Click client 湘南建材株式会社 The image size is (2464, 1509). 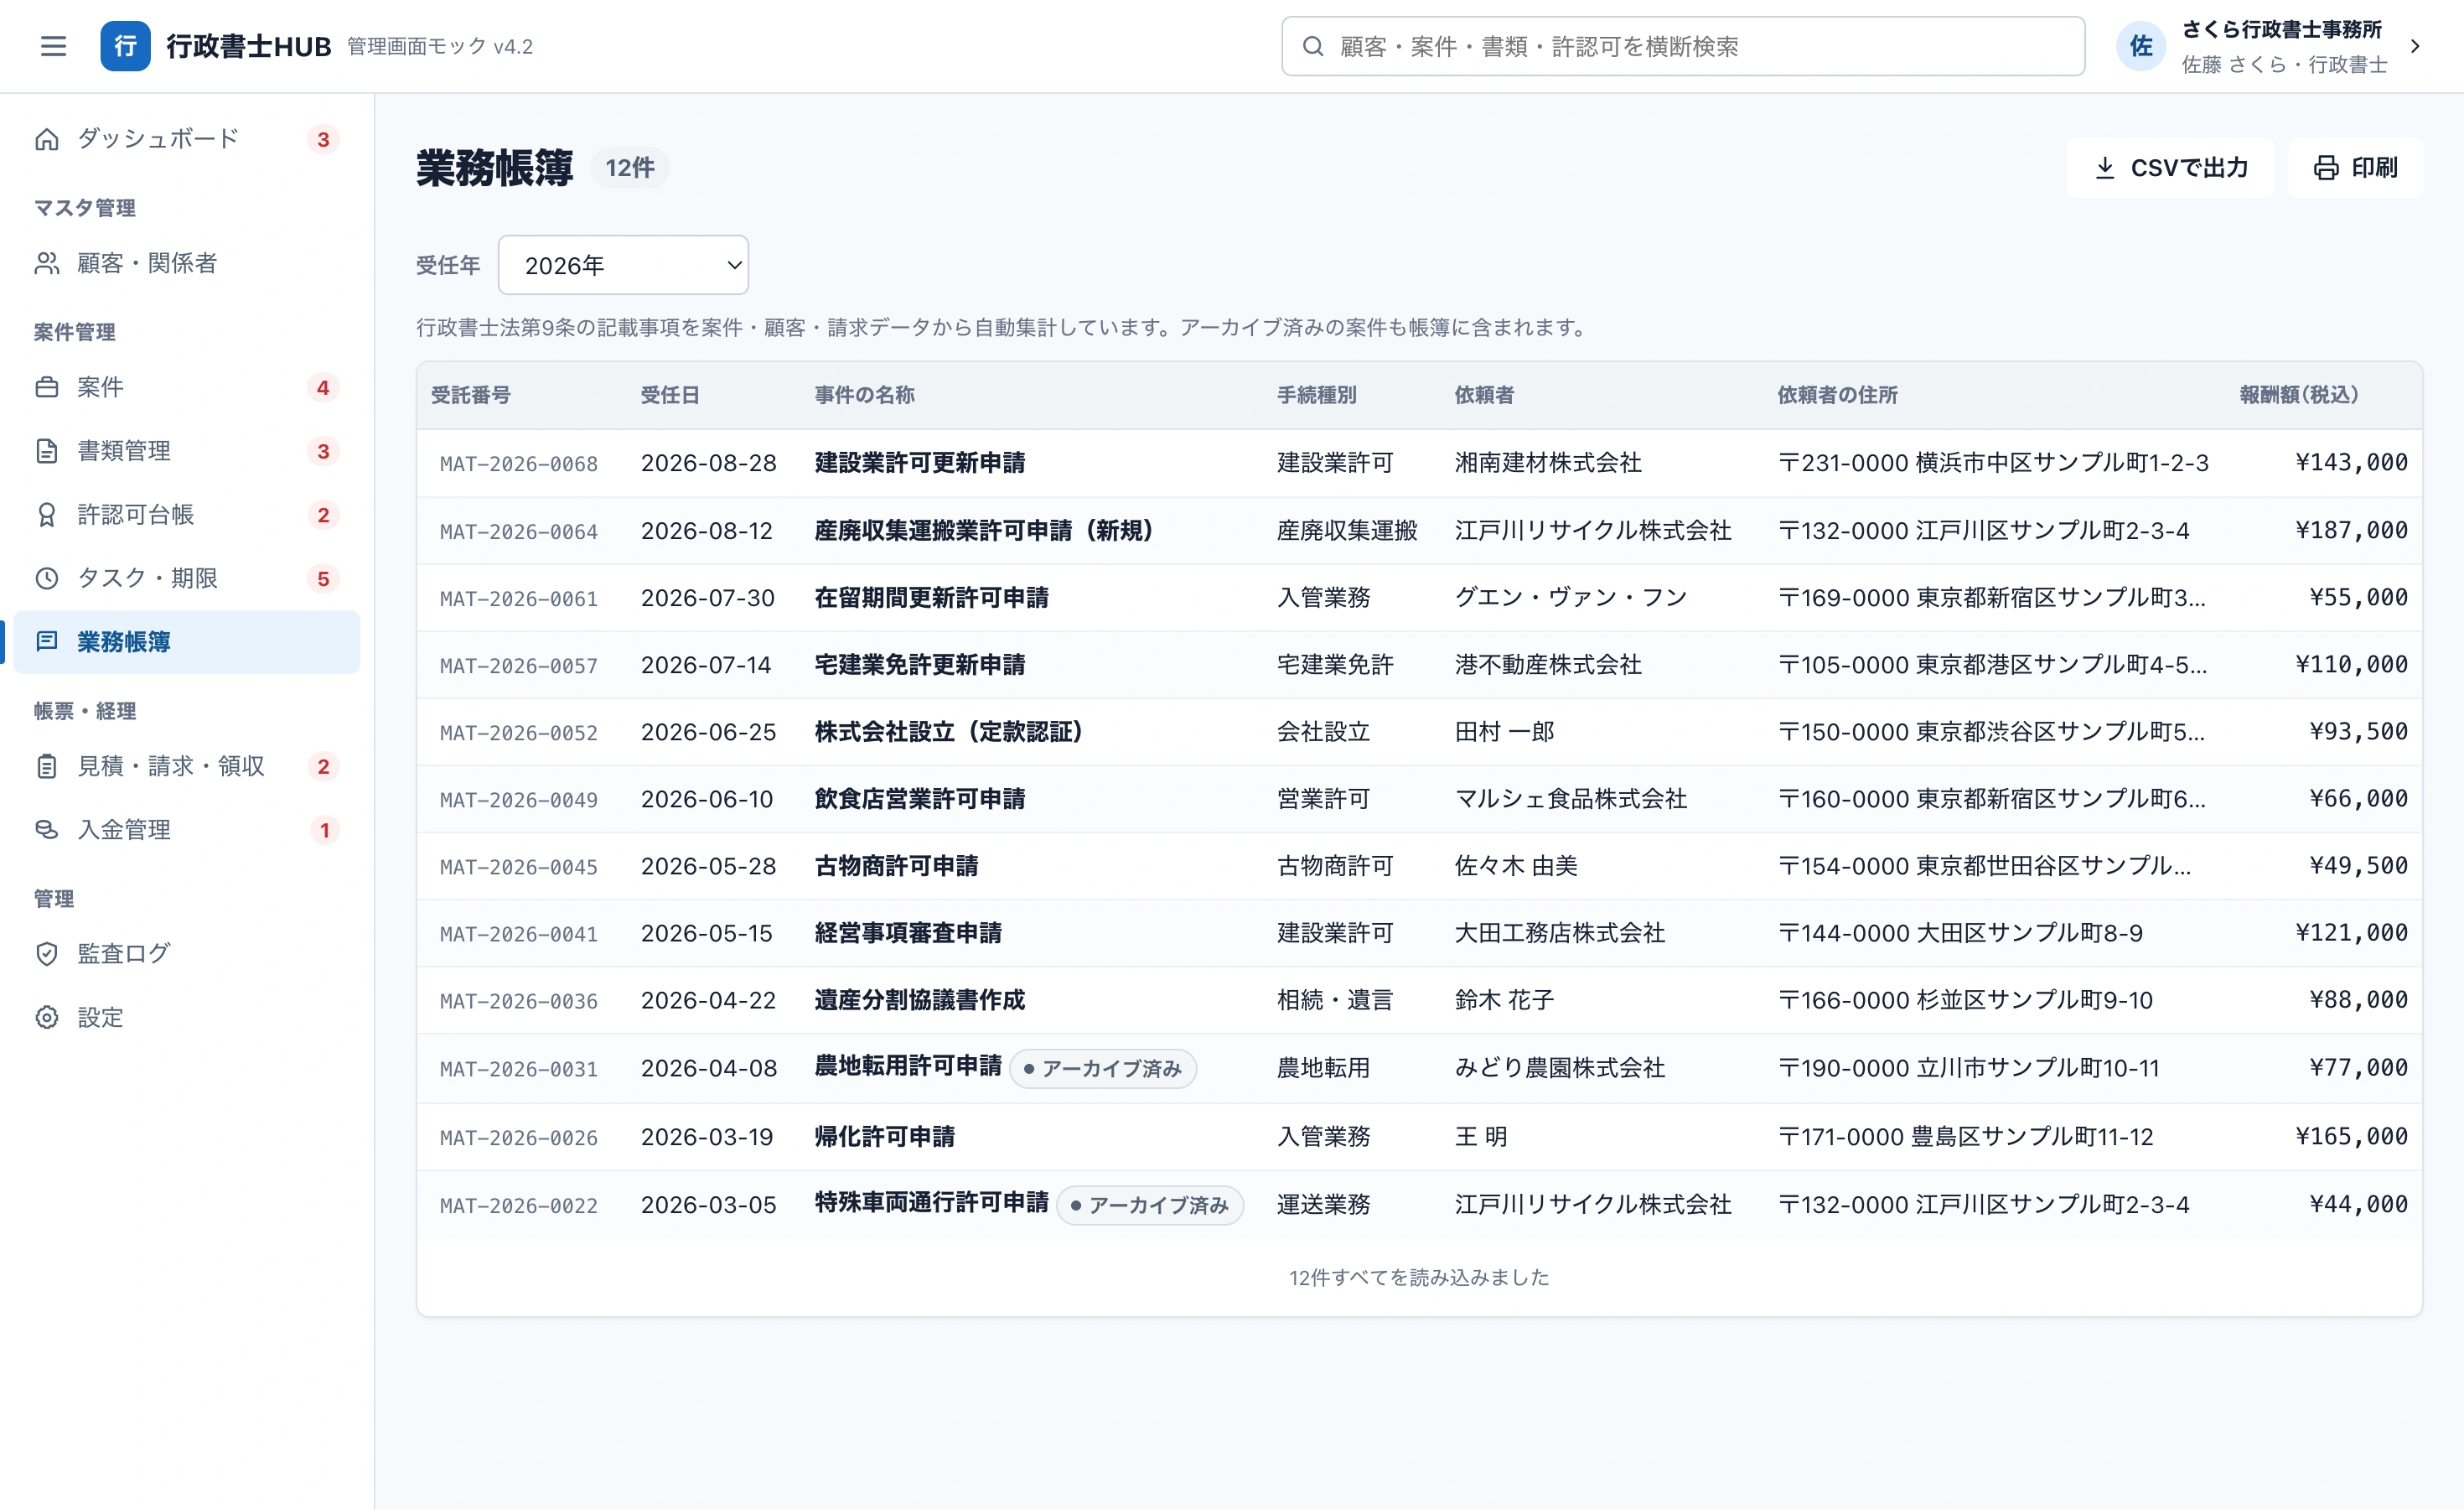click(x=1547, y=463)
